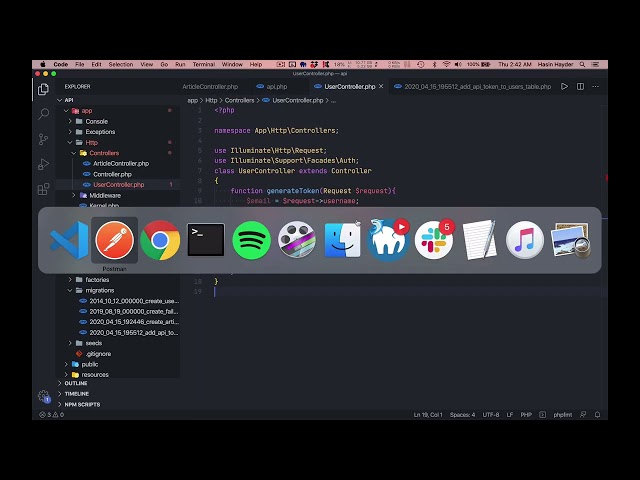The width and height of the screenshot is (640, 480).
Task: Open ArticleController.php in the explorer
Action: pos(121,164)
